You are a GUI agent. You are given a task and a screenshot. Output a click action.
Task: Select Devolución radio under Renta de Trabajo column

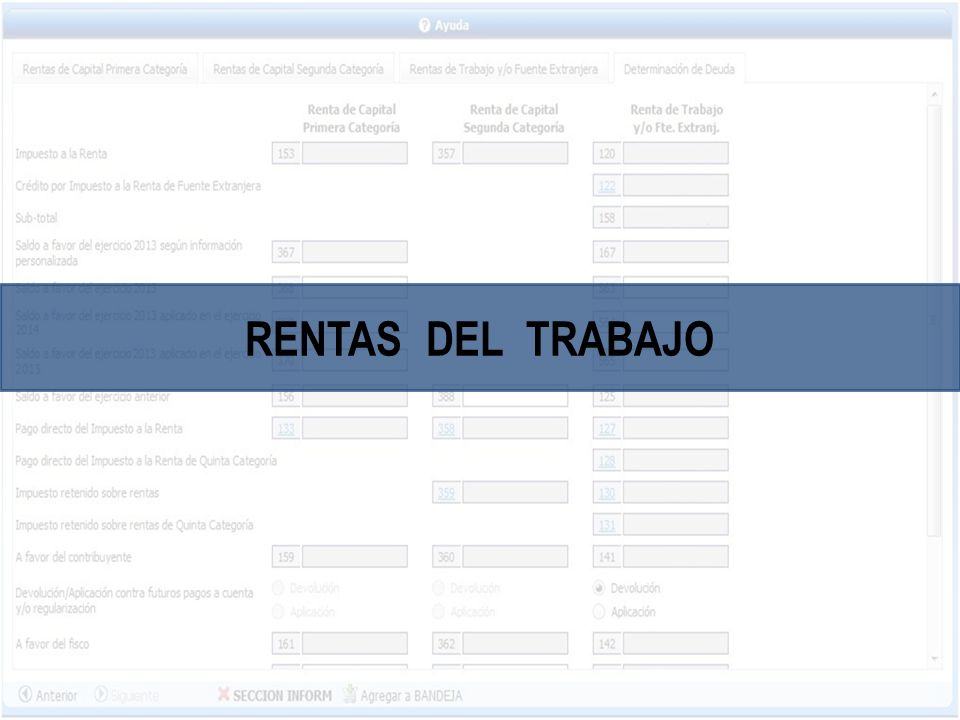[599, 588]
